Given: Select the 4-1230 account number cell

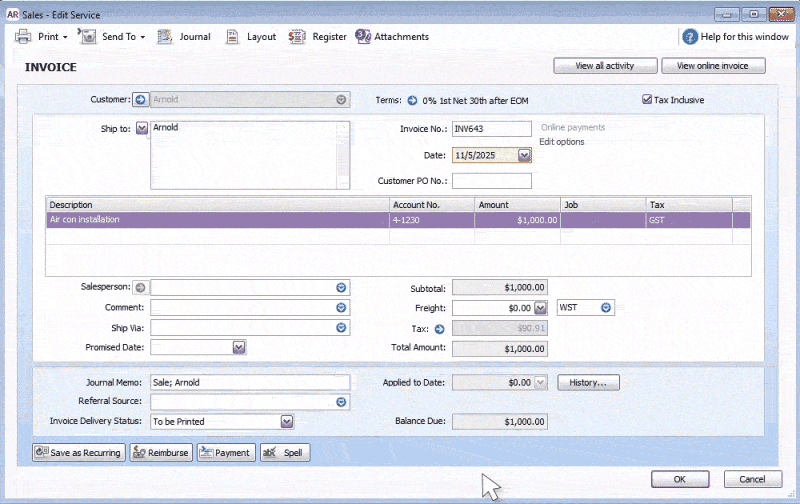Looking at the screenshot, I should point(432,220).
